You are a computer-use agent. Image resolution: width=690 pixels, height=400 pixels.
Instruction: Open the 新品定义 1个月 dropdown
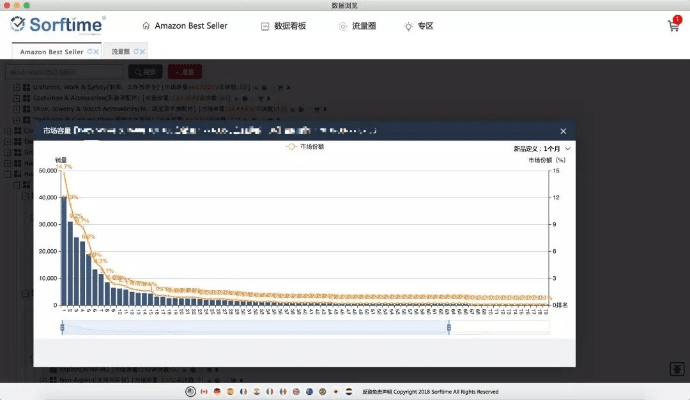coord(543,148)
